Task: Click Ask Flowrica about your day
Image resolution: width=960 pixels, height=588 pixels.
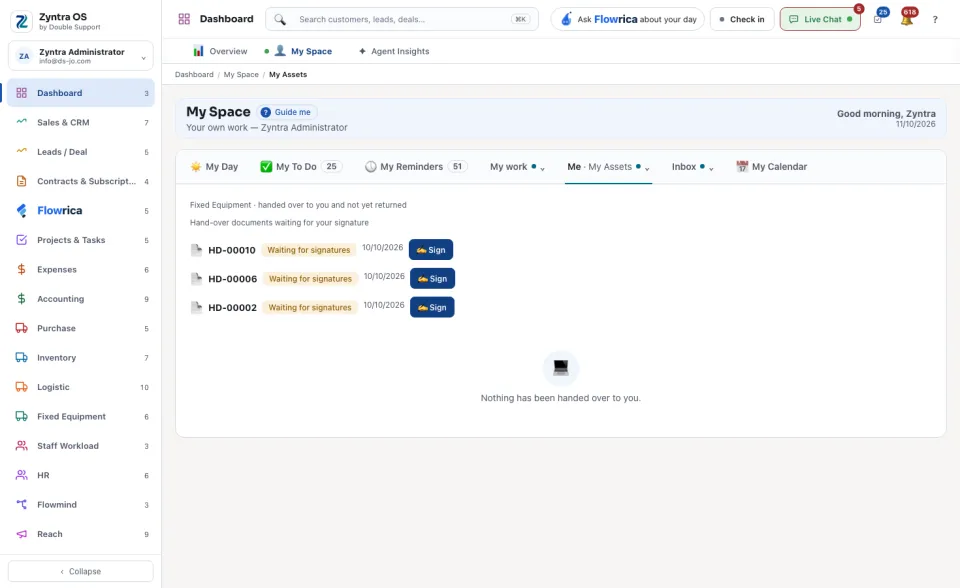Action: [628, 19]
